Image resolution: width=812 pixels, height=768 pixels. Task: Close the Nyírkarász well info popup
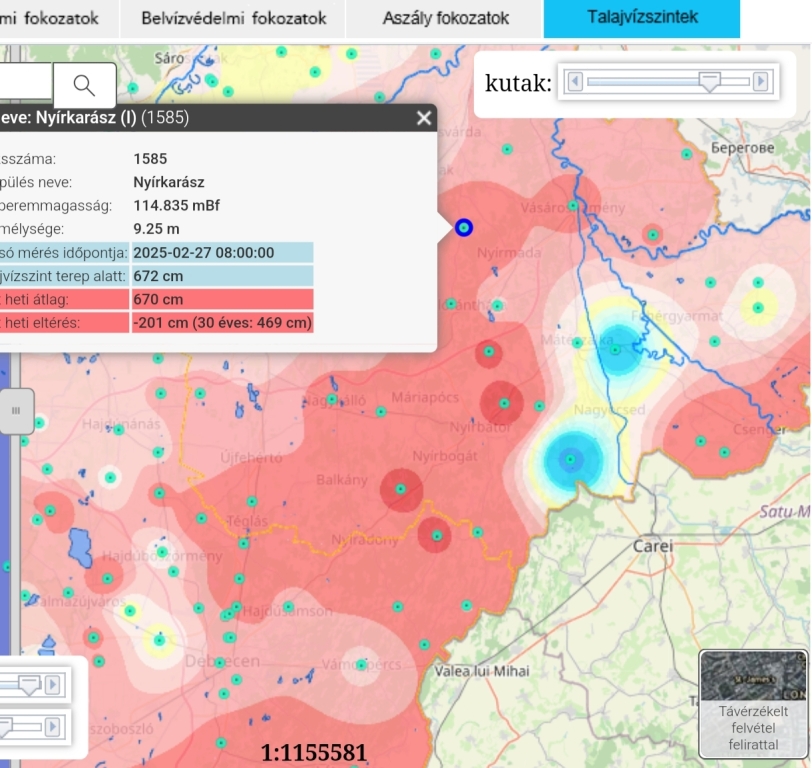point(424,118)
